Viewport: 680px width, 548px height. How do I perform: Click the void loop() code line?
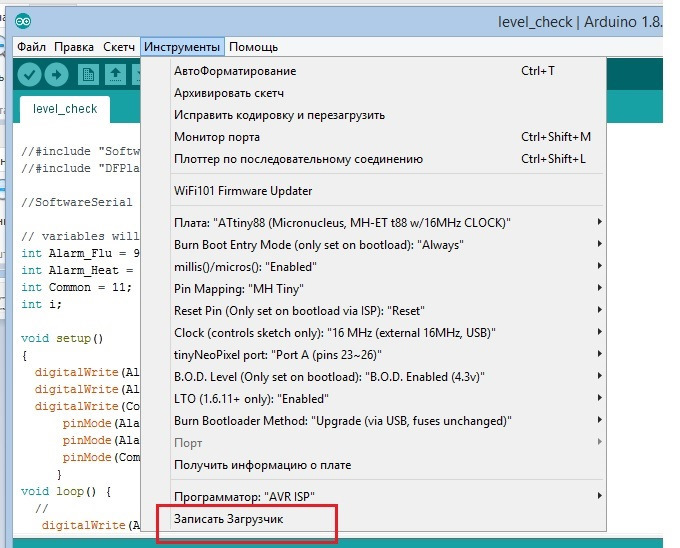click(x=66, y=491)
